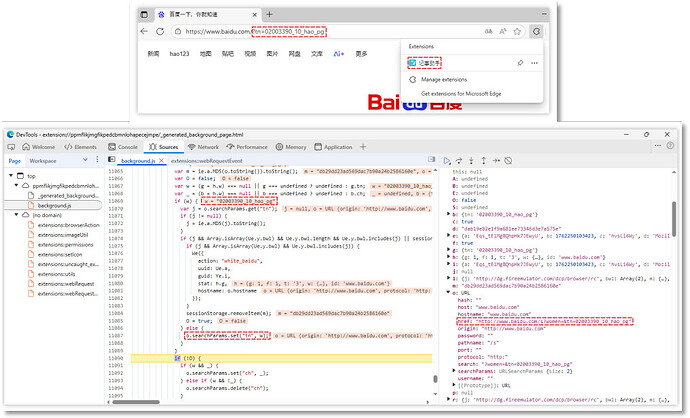Open the Extensions puzzle icon in toolbar
The width and height of the screenshot is (690, 418).
point(536,33)
